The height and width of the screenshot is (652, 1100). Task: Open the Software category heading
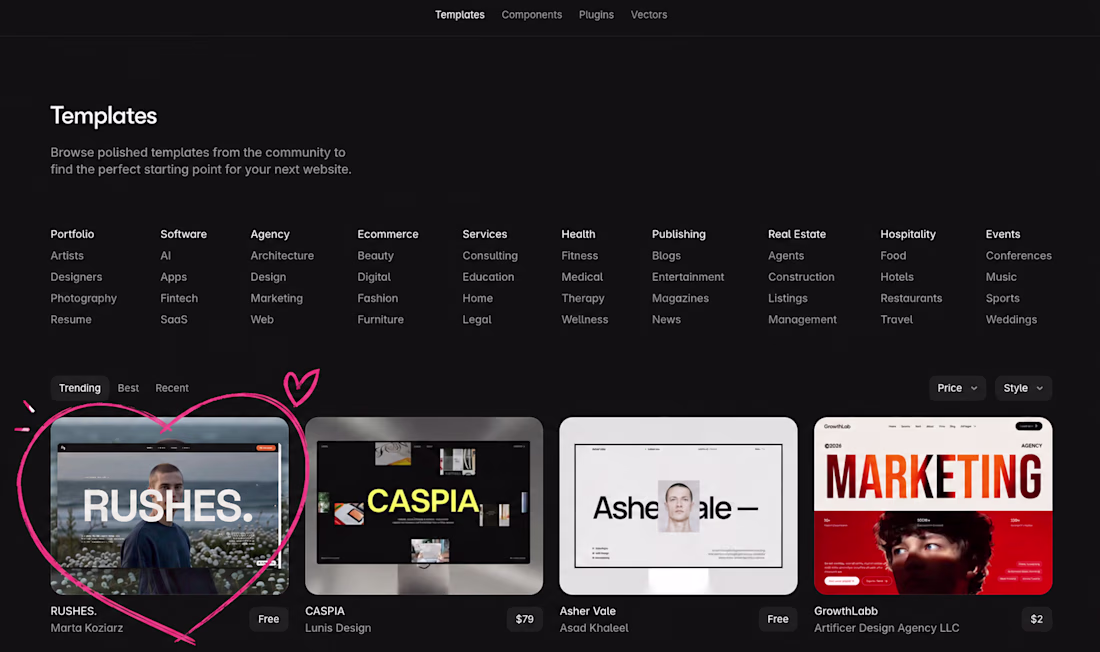point(184,234)
